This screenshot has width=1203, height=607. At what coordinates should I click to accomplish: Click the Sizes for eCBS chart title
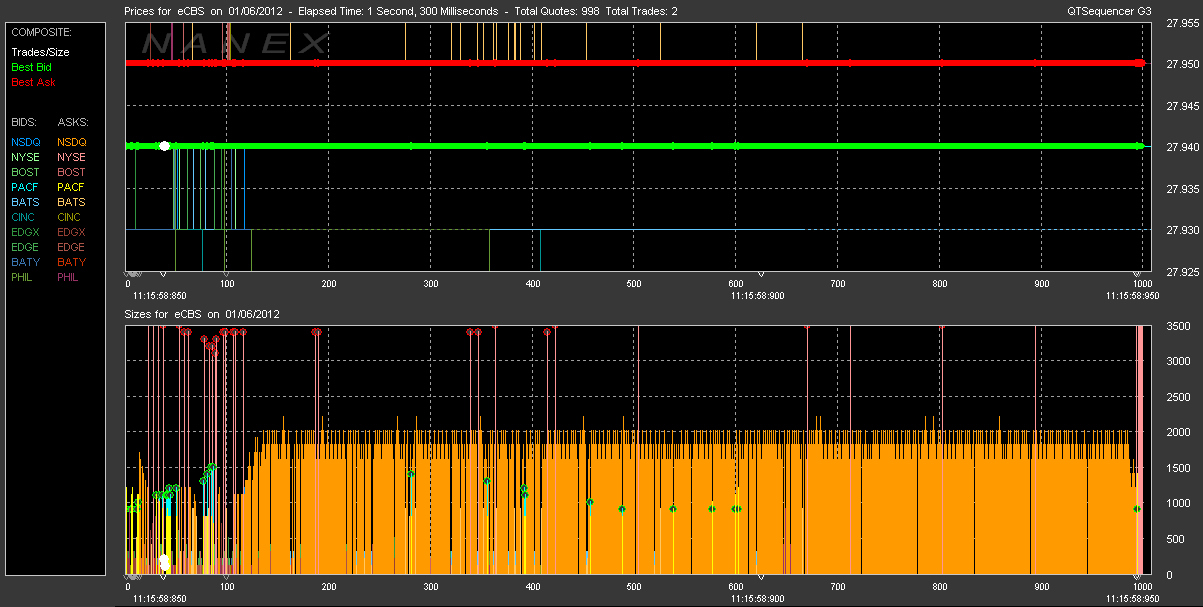(x=201, y=314)
